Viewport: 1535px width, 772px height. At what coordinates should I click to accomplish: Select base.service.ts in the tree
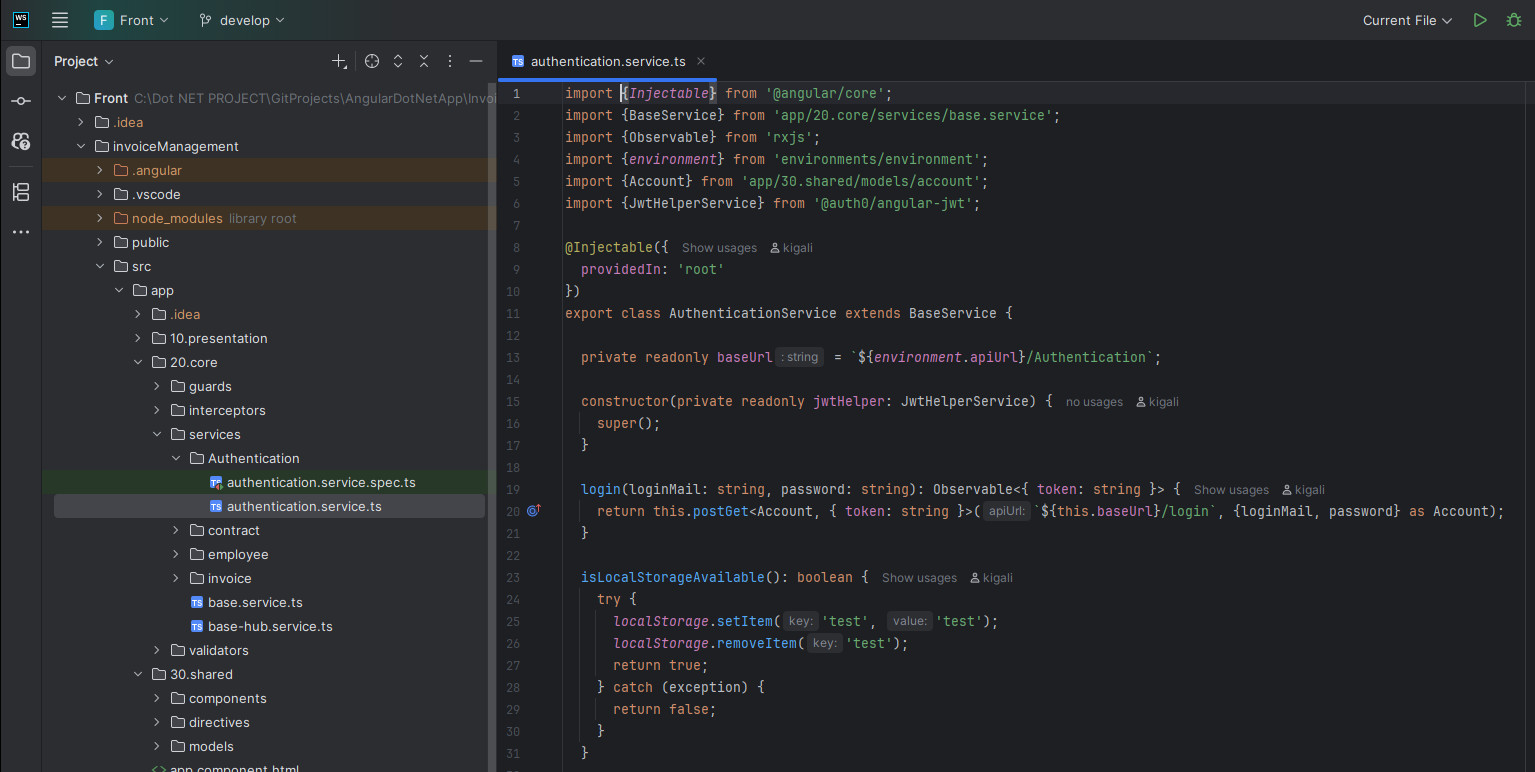(255, 602)
